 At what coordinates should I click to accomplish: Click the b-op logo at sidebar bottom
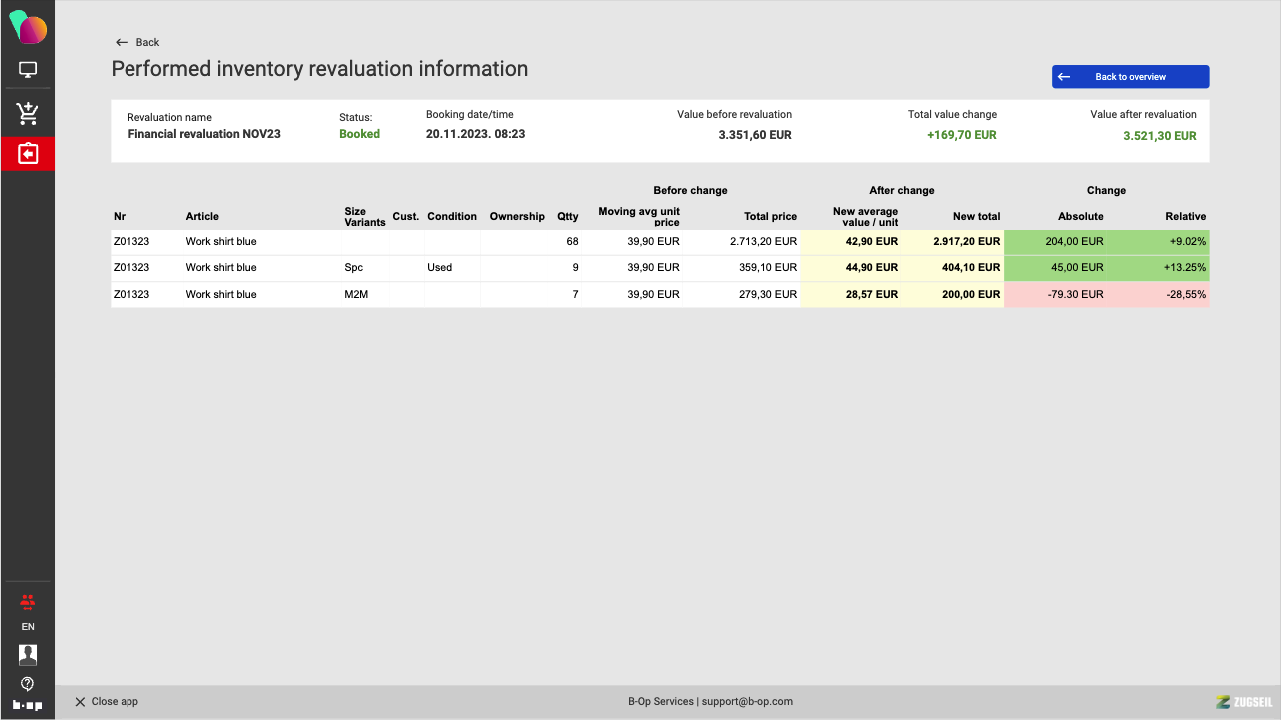(x=28, y=705)
